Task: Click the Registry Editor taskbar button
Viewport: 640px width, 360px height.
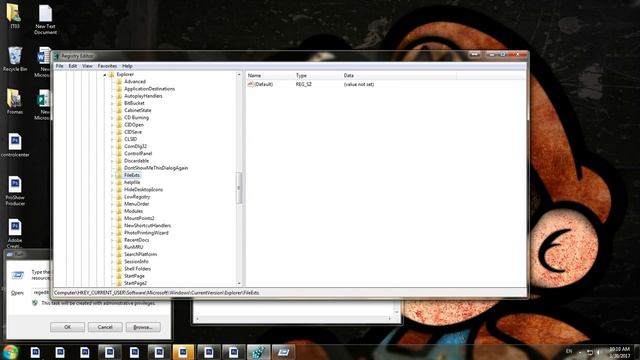Action: click(258, 352)
